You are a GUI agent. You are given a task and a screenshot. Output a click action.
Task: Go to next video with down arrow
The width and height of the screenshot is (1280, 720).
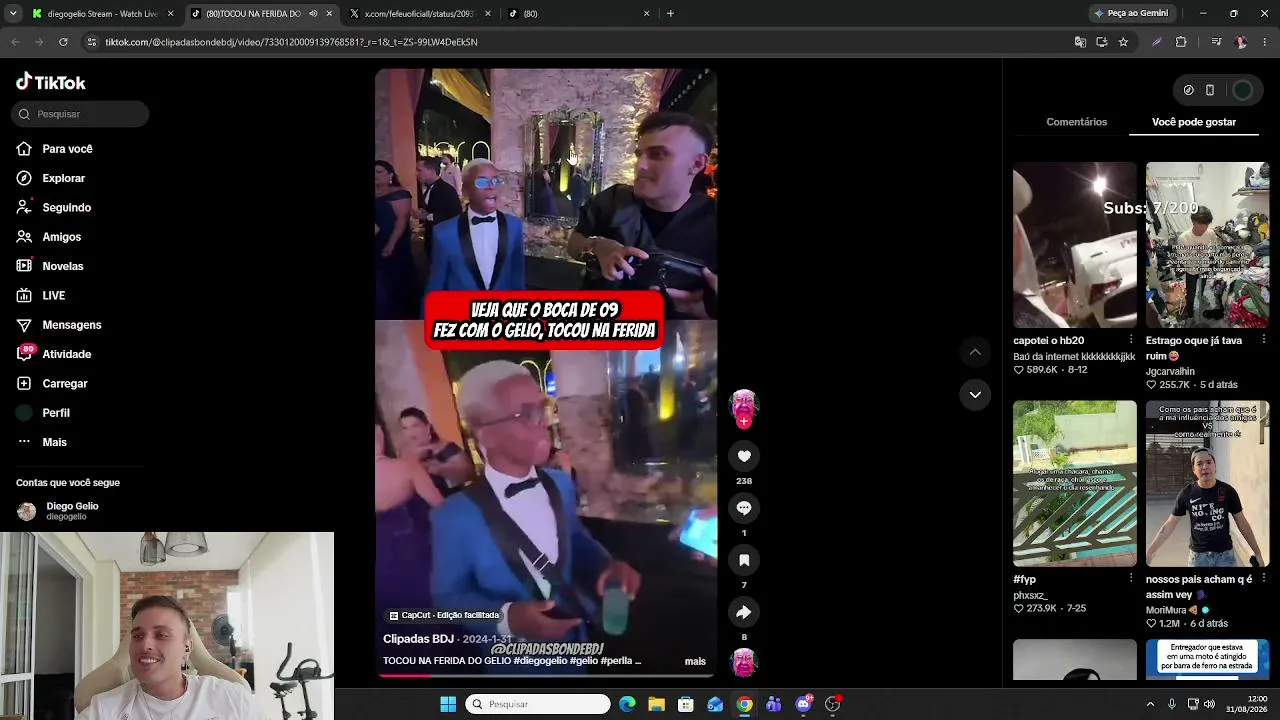[975, 394]
